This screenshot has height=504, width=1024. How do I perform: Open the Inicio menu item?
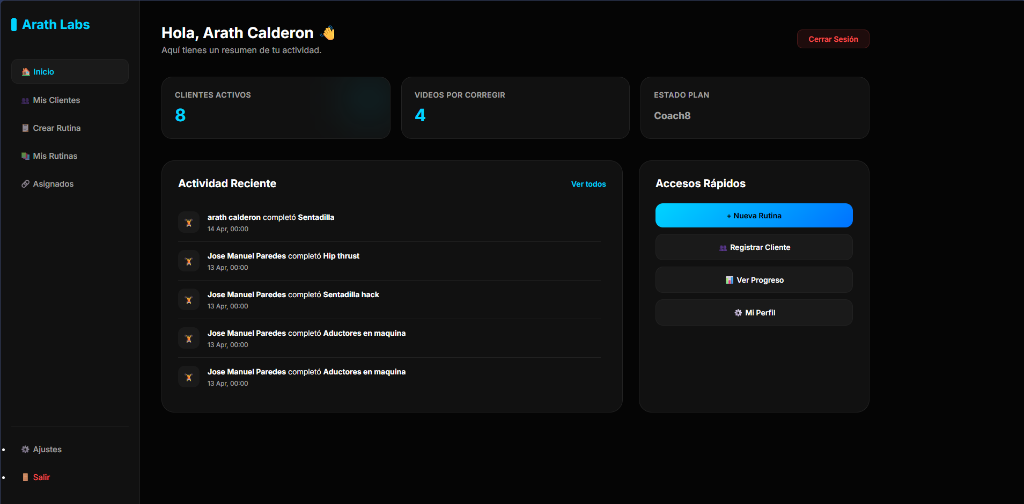coord(70,72)
